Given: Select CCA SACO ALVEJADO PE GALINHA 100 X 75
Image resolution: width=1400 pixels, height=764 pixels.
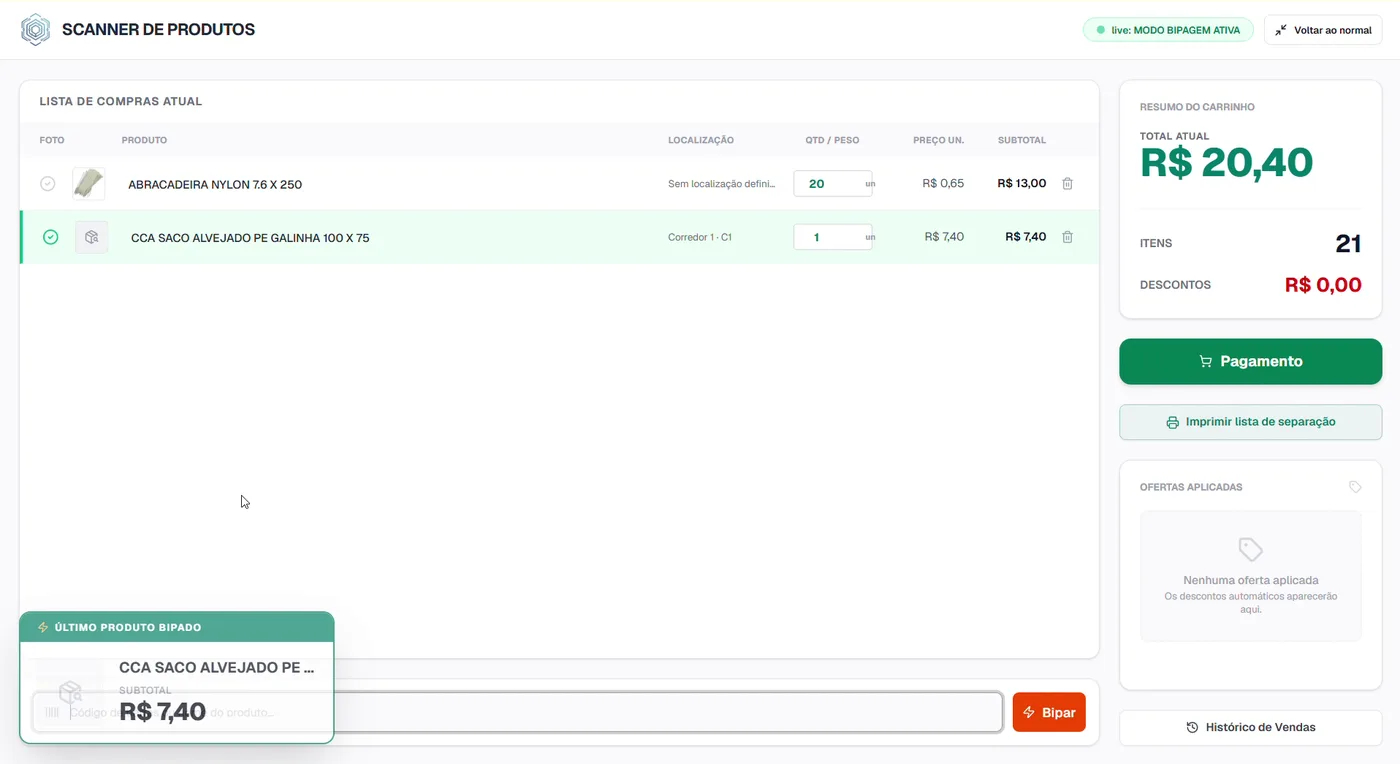Looking at the screenshot, I should [x=250, y=238].
